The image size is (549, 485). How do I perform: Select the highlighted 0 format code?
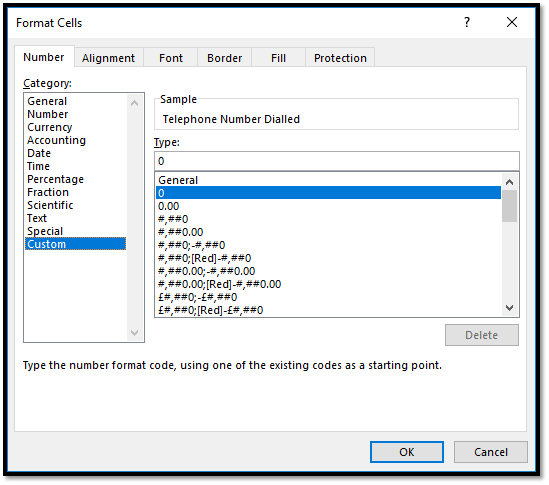[x=328, y=193]
